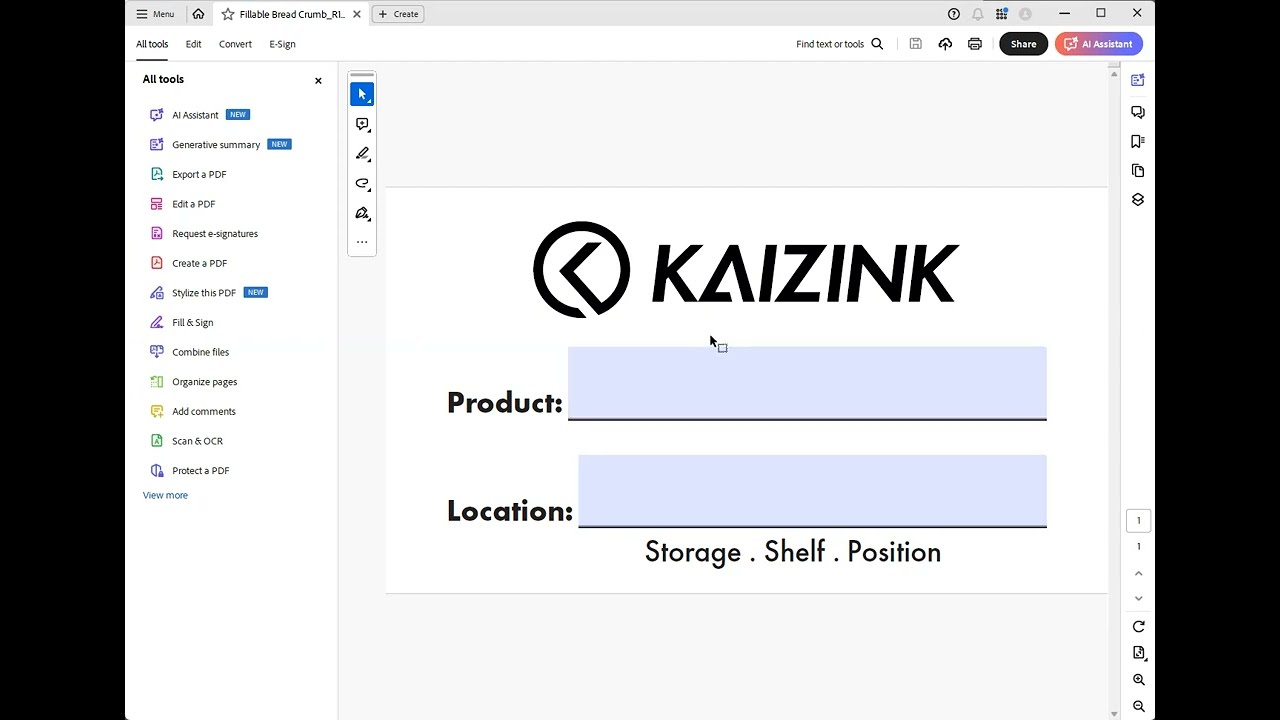This screenshot has height=720, width=1280.
Task: Zoom in with the plus magnifier
Action: tap(1138, 680)
